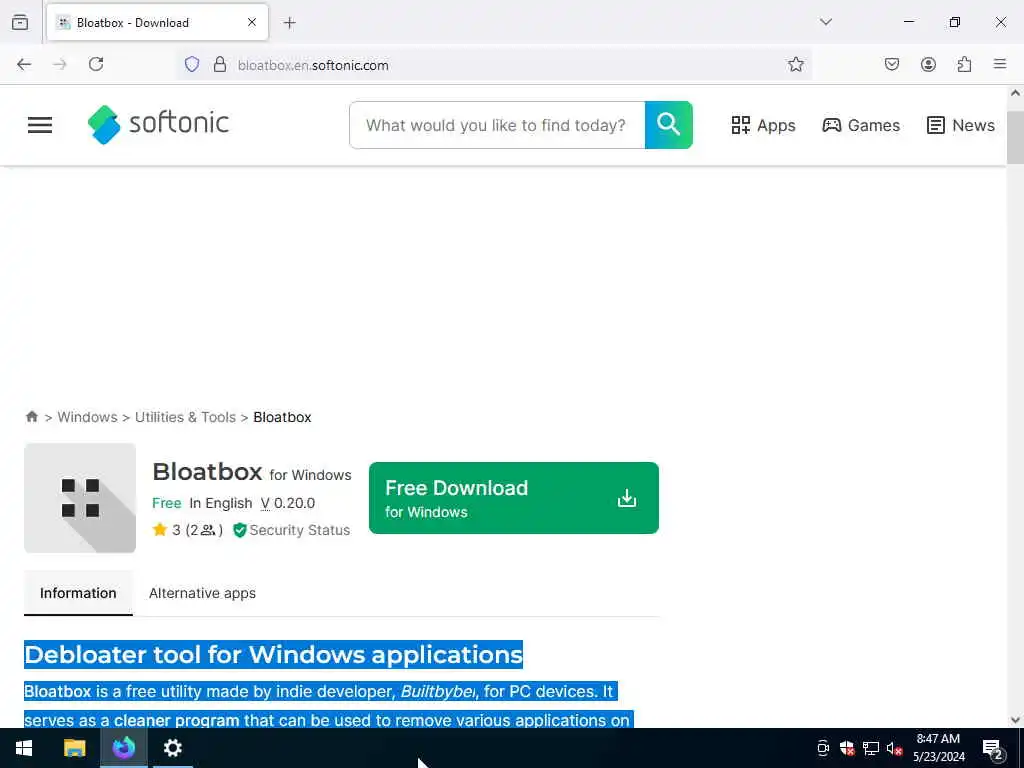Click the In English language label
This screenshot has height=768, width=1024.
click(221, 504)
